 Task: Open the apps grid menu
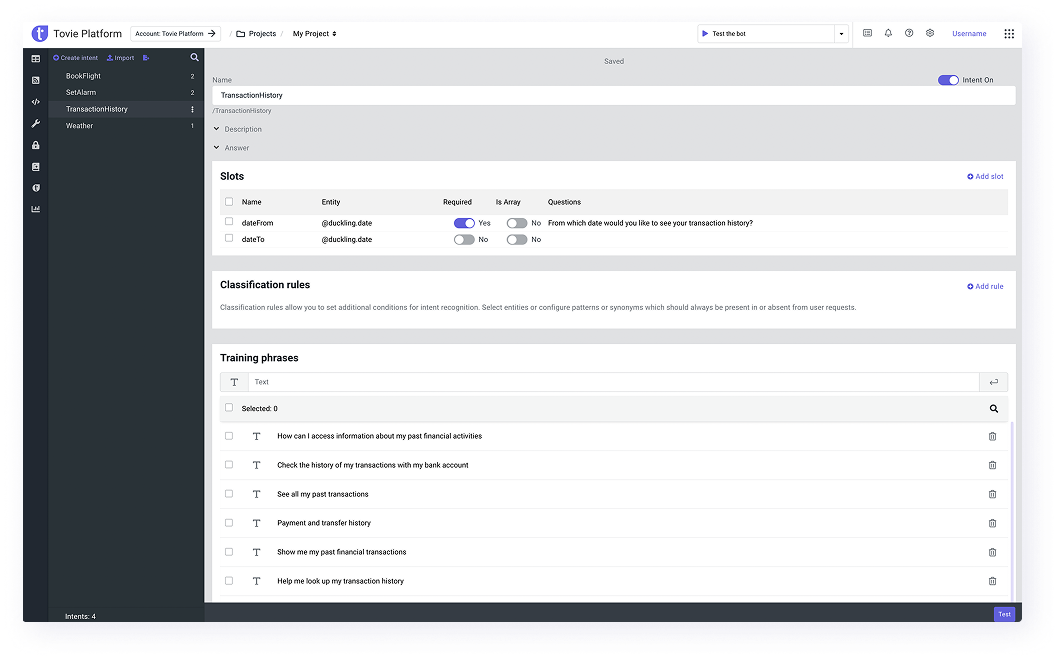(x=1009, y=34)
